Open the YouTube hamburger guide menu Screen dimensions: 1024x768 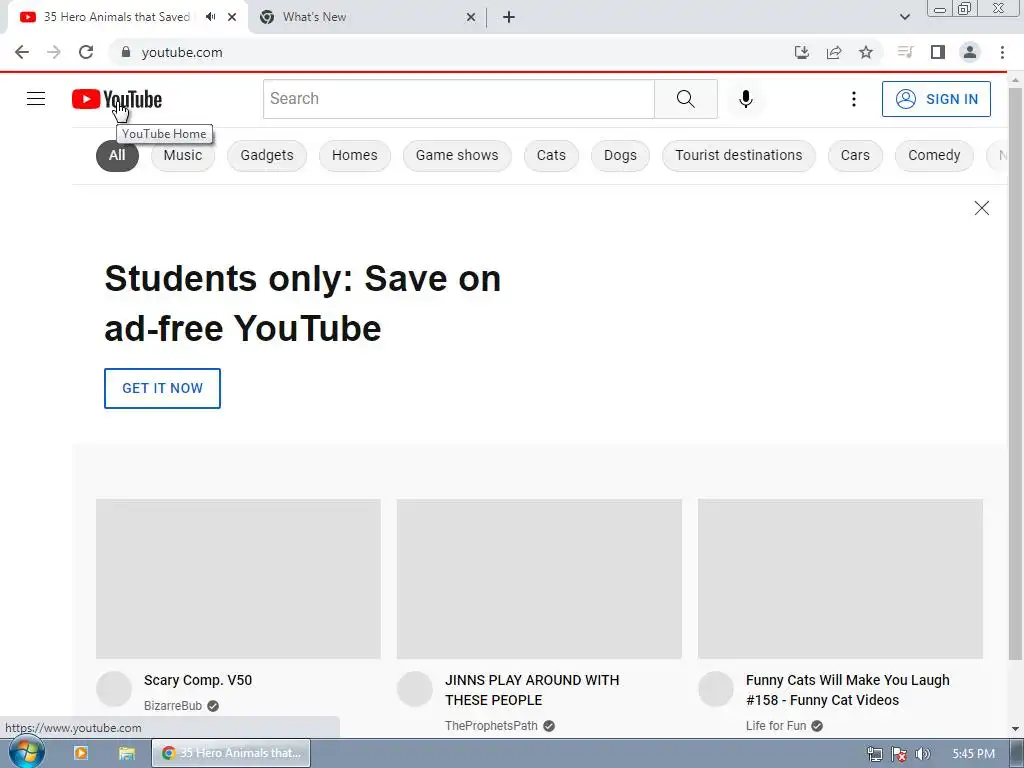tap(36, 99)
